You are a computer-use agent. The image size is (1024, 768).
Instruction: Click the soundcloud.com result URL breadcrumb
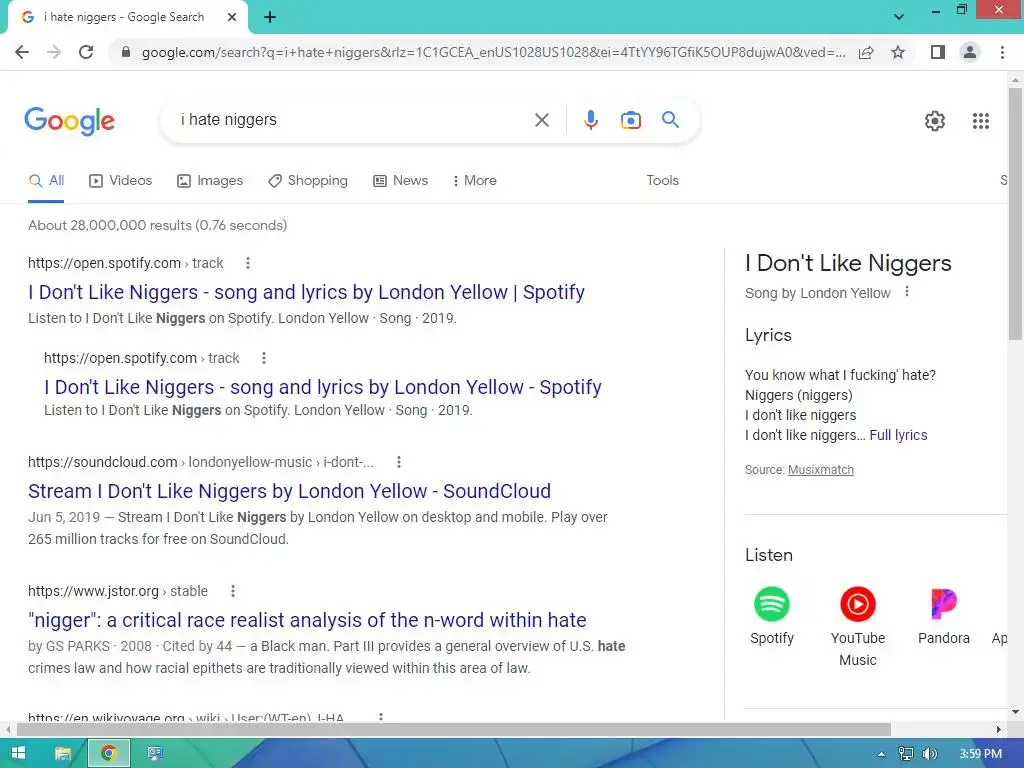tap(201, 462)
